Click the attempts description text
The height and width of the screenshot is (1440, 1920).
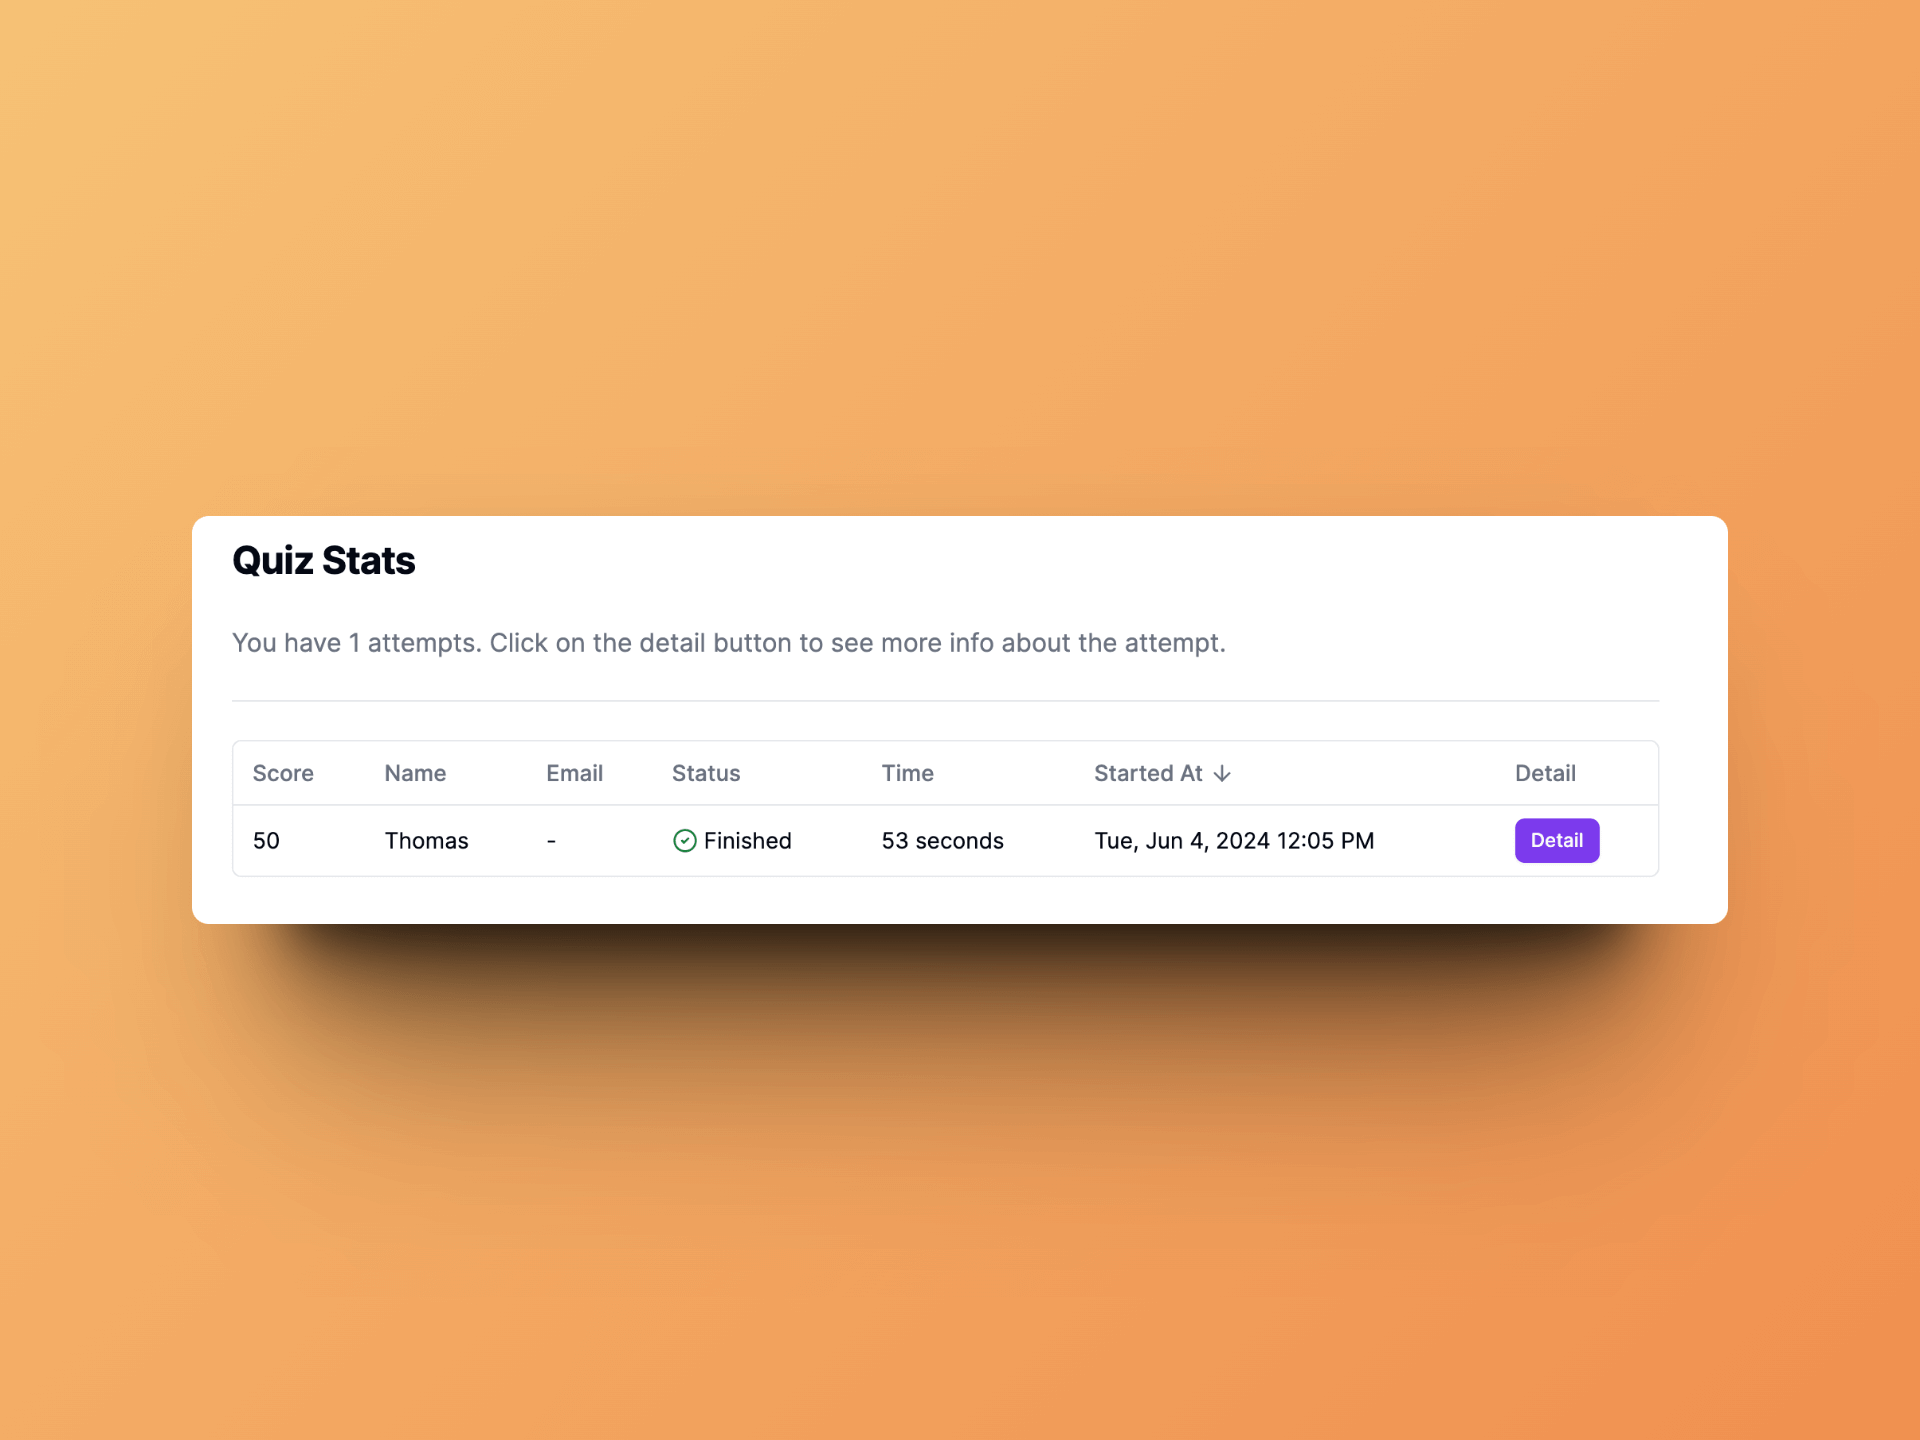728,643
